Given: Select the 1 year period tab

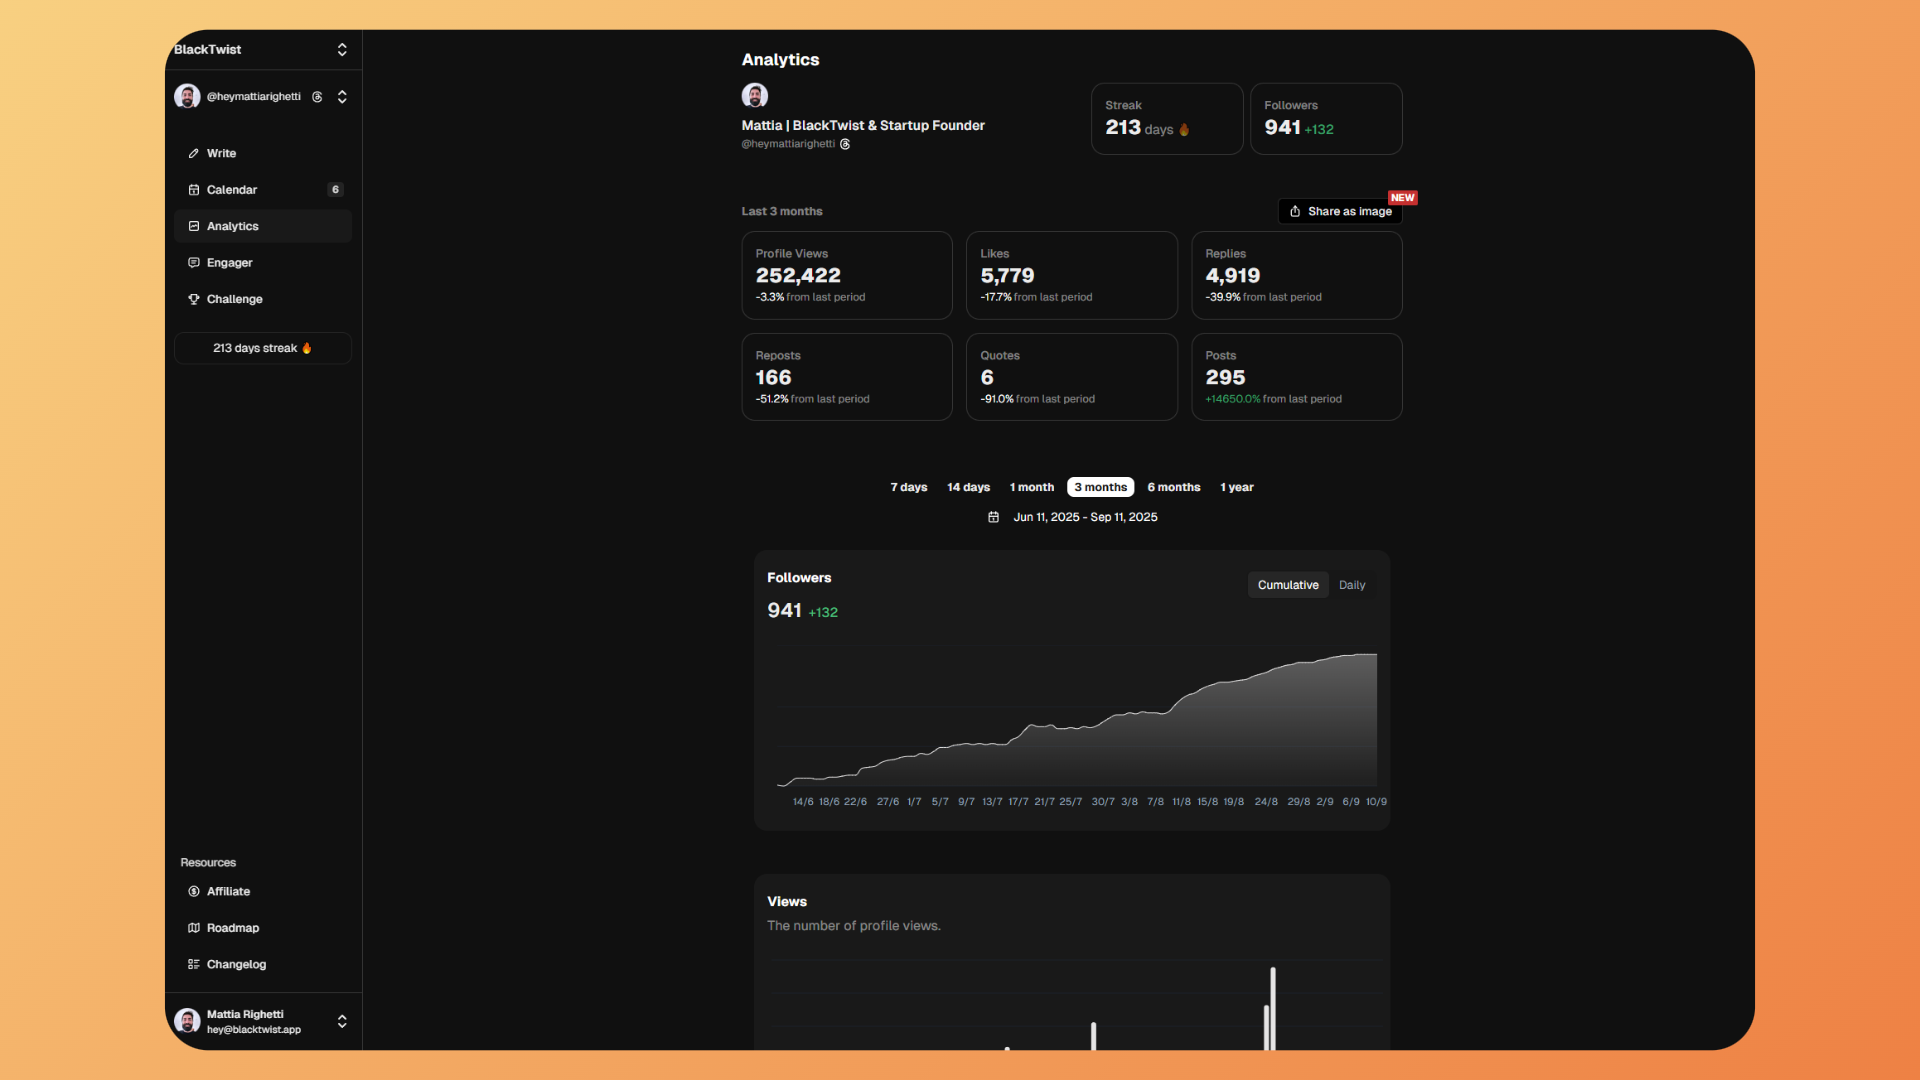Looking at the screenshot, I should (1237, 488).
